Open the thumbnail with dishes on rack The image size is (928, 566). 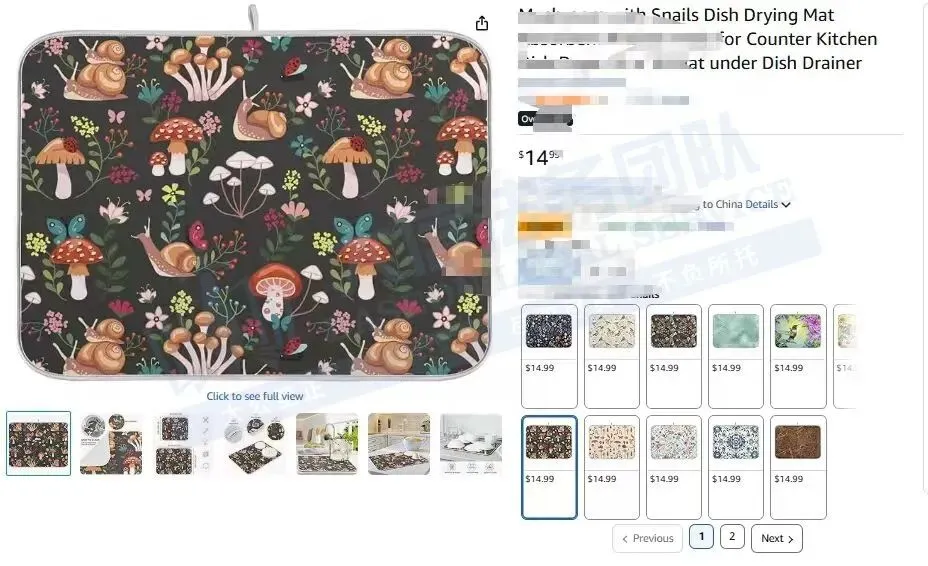[471, 443]
